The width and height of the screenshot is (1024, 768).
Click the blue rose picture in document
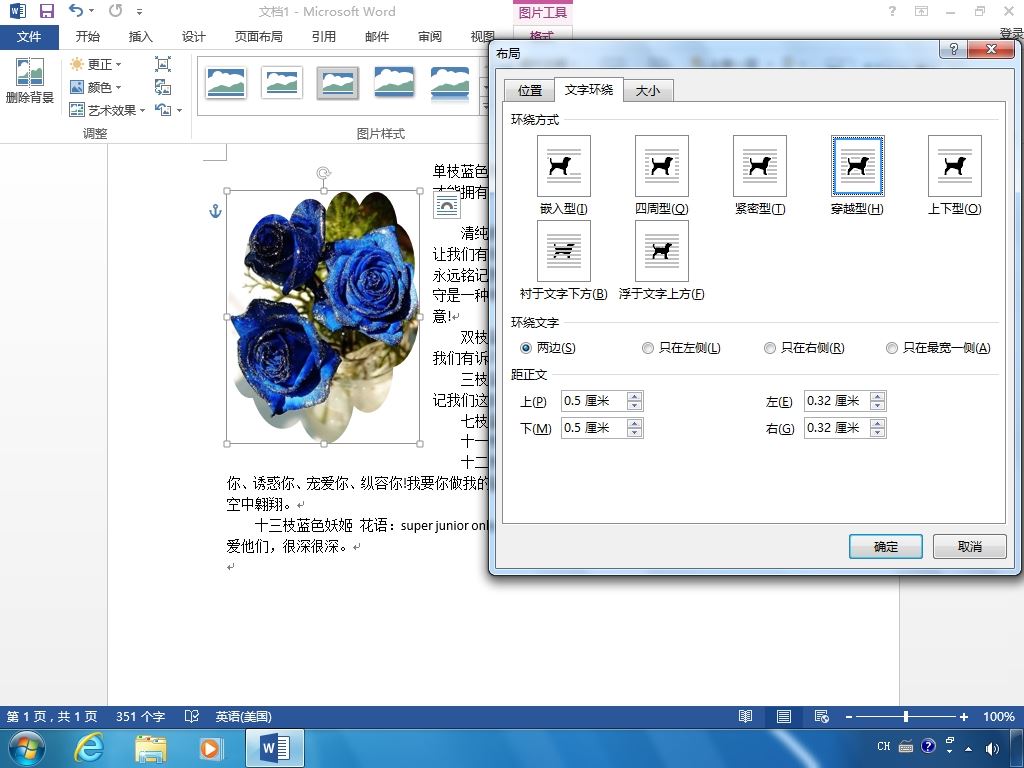coord(323,317)
